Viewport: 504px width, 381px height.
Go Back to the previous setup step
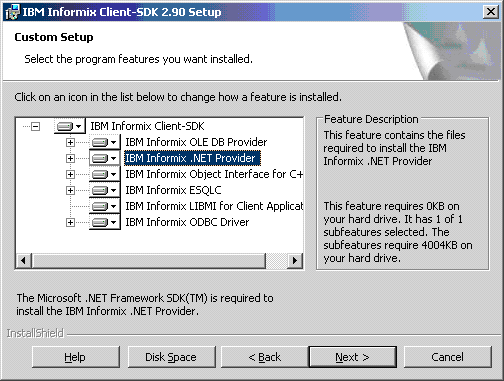(265, 357)
